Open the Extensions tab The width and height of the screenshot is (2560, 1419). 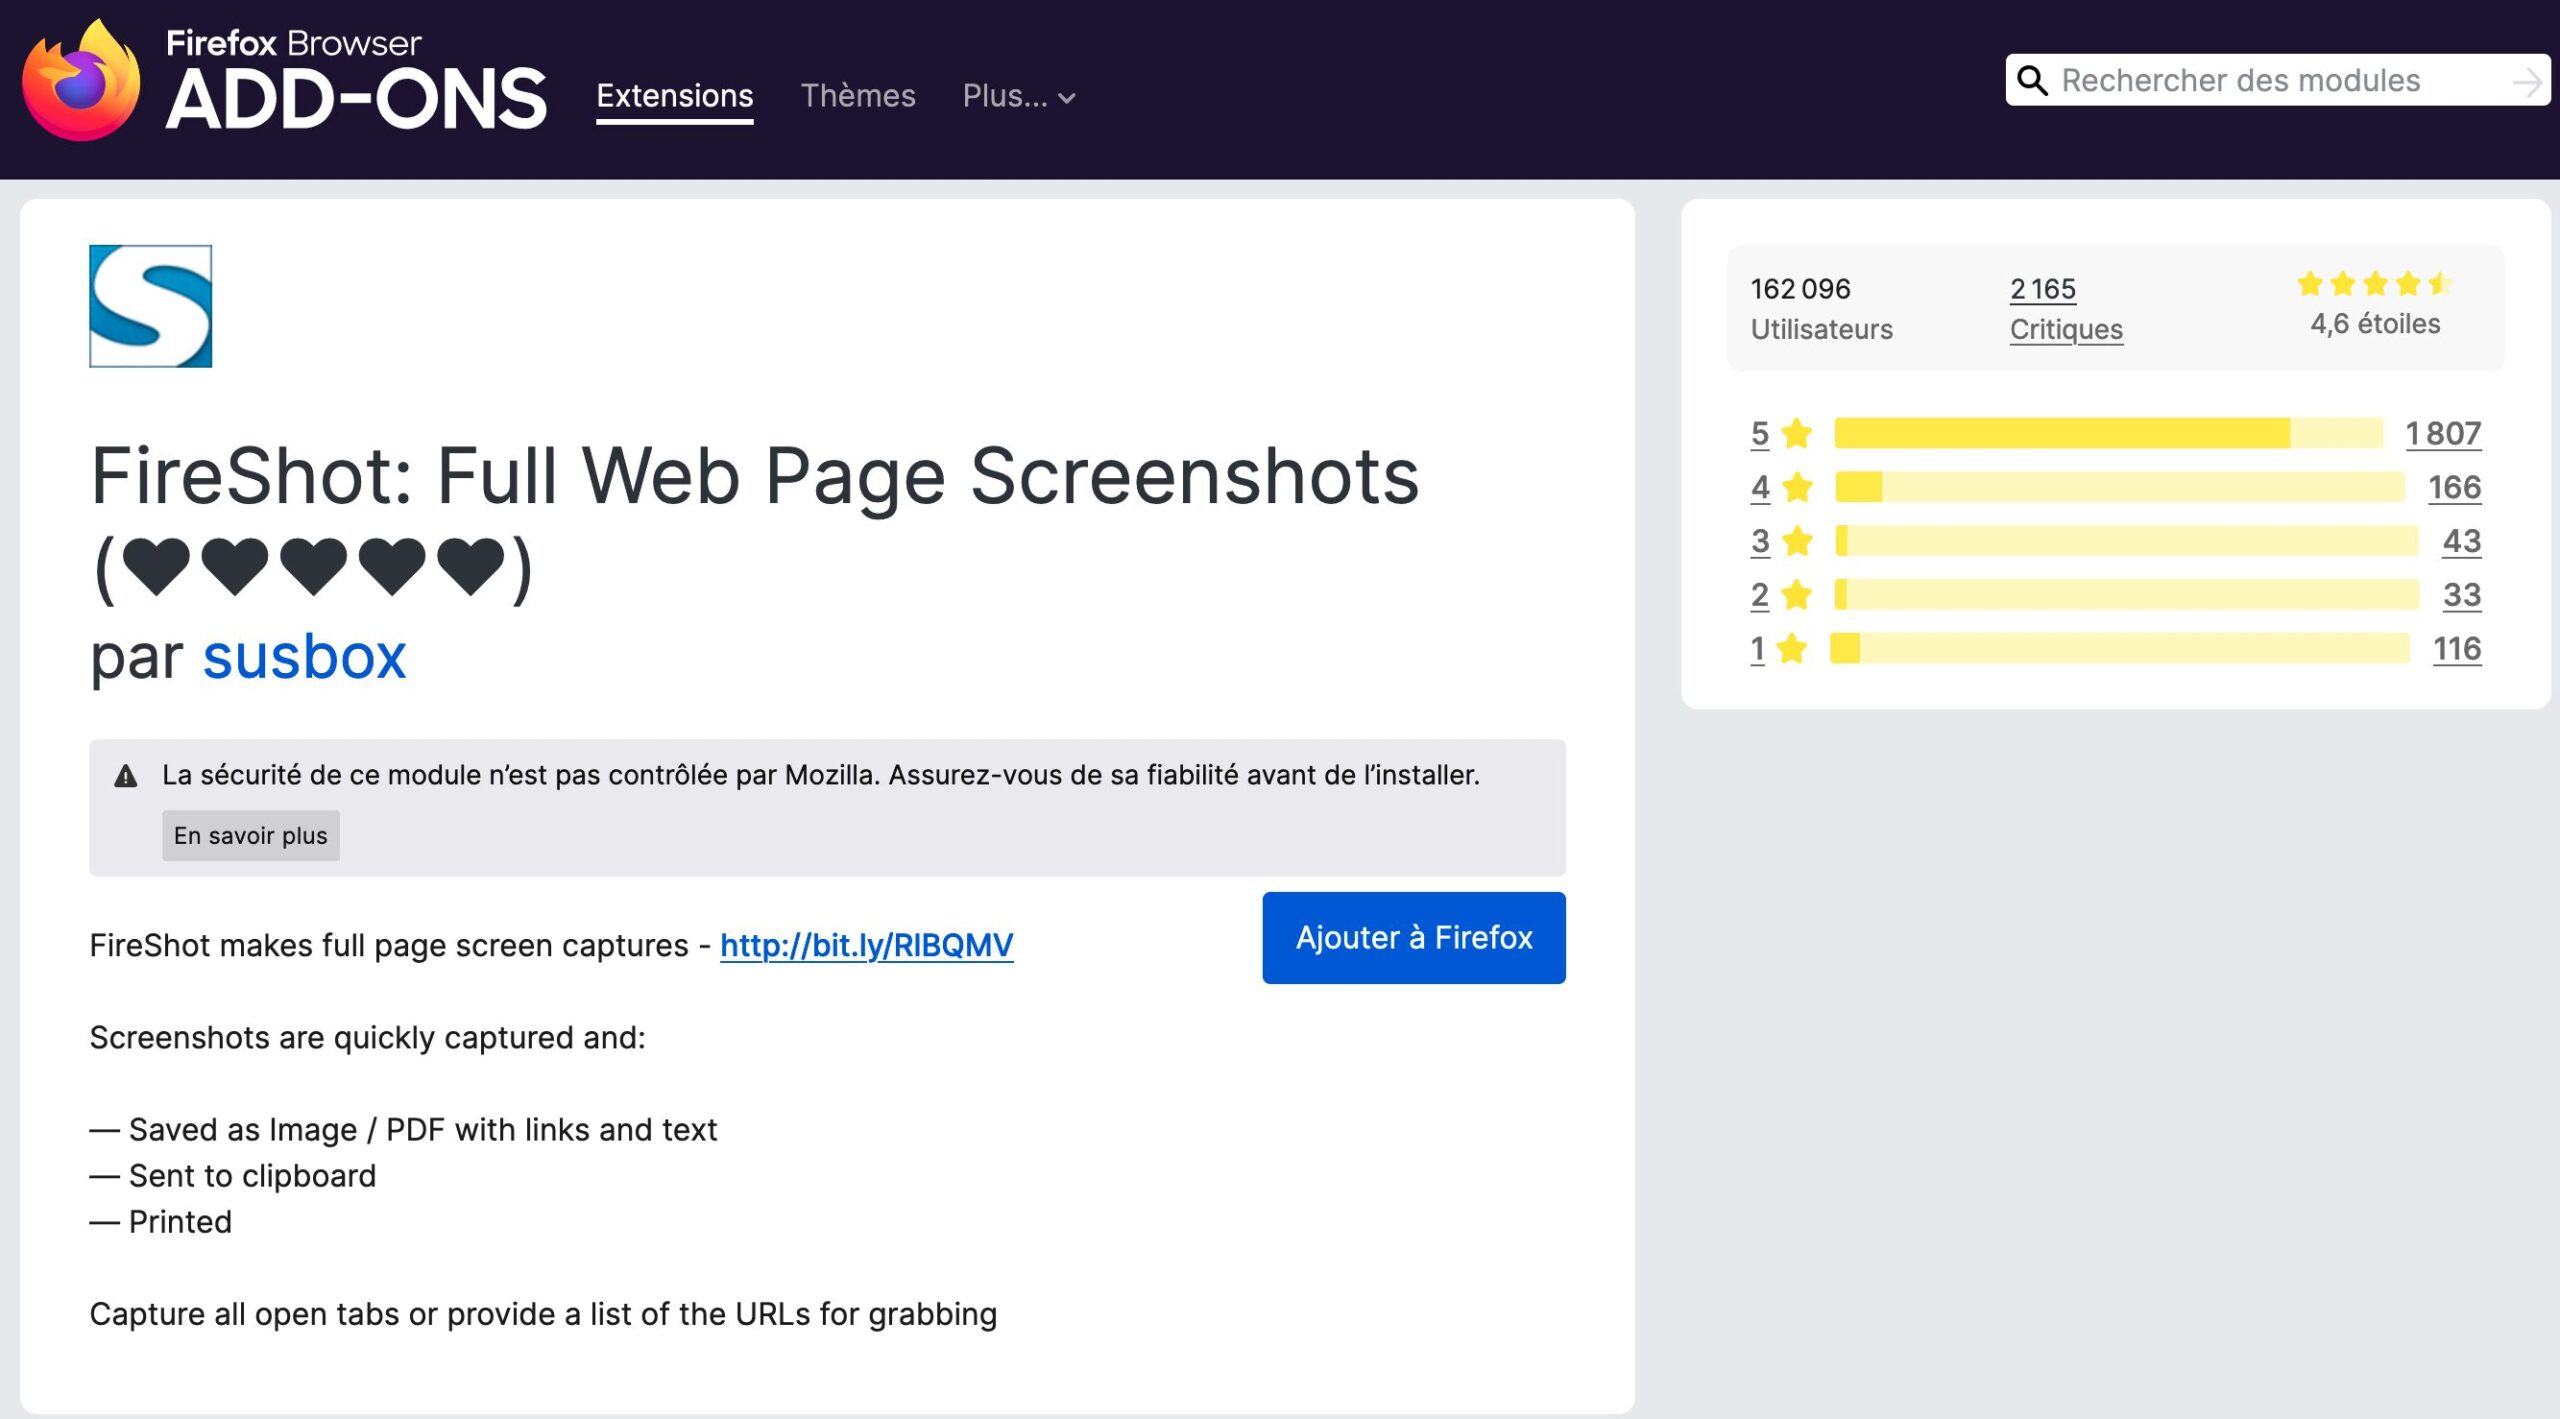tap(675, 96)
